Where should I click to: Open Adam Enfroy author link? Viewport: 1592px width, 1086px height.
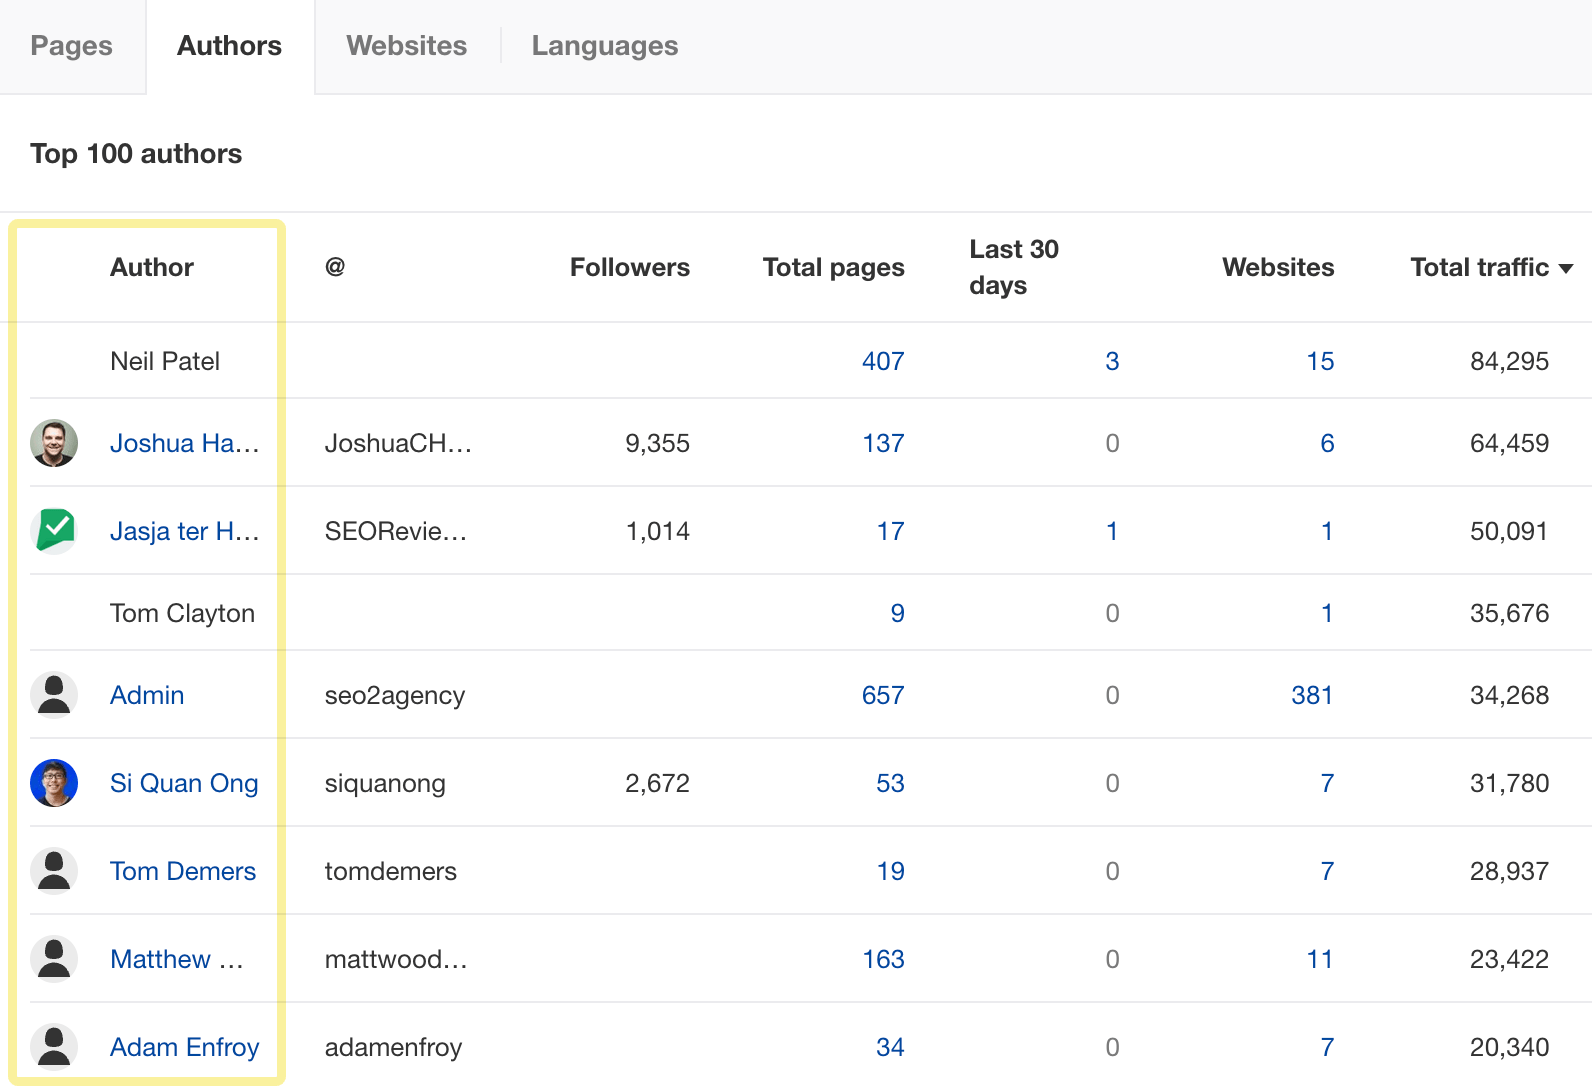185,1047
